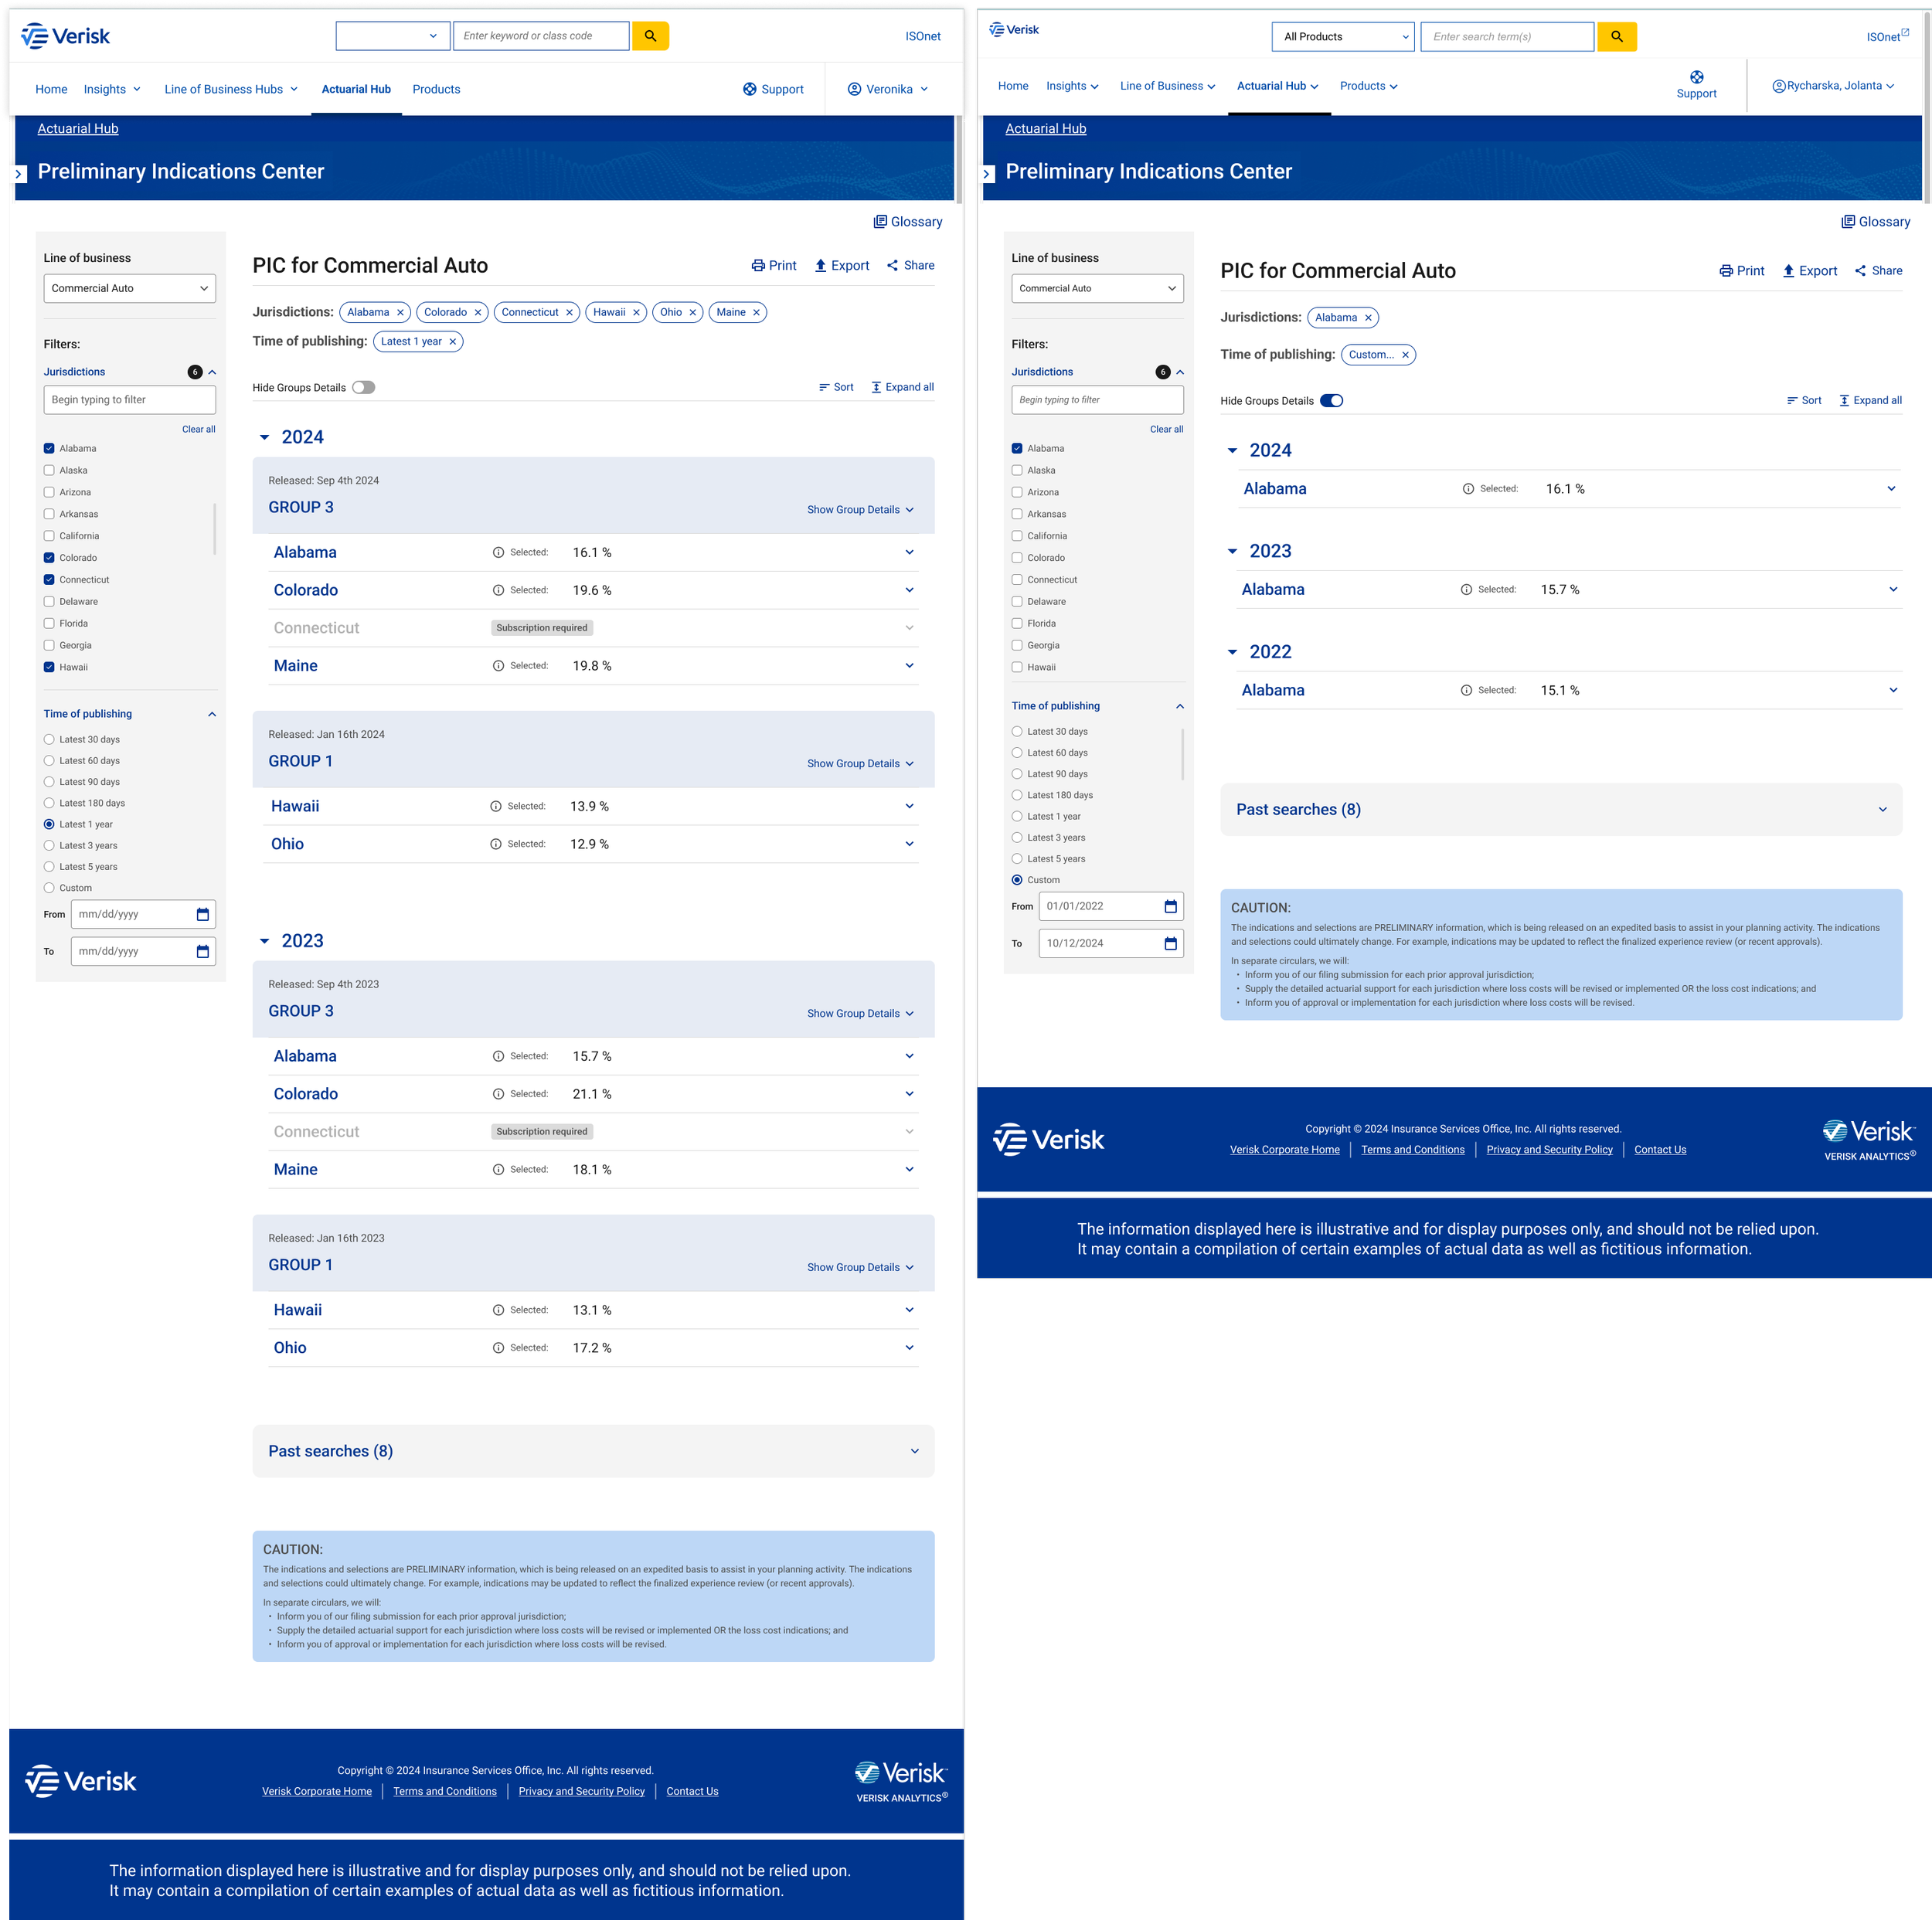The height and width of the screenshot is (1920, 1932).
Task: Select the Latest 3 years radio in left panel
Action: [49, 846]
